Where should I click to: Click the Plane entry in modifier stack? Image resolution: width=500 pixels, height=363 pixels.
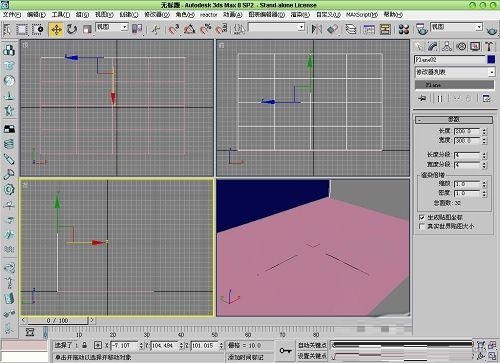455,85
